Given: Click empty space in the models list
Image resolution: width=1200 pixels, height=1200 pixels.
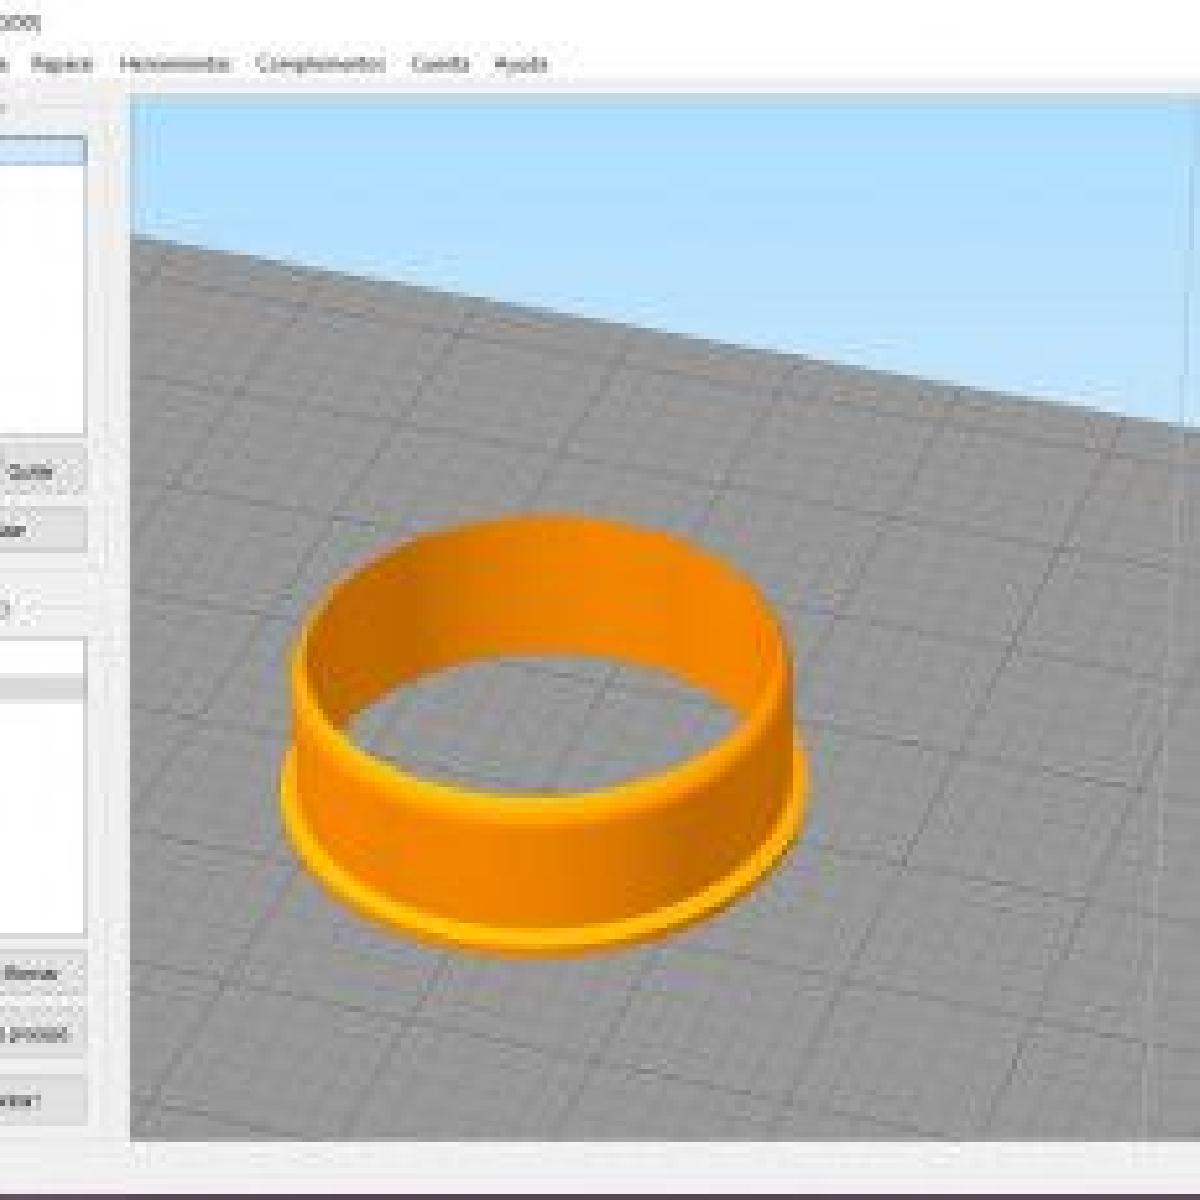Looking at the screenshot, I should 40,300.
